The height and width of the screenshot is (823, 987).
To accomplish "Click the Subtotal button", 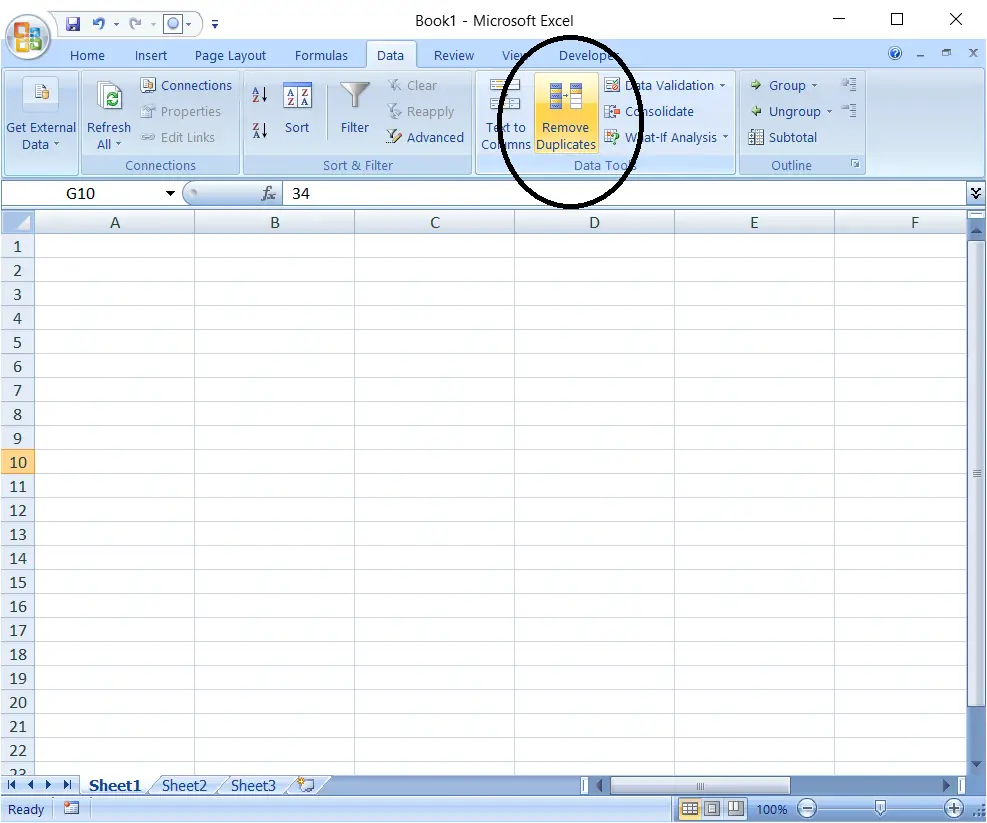I will (782, 137).
